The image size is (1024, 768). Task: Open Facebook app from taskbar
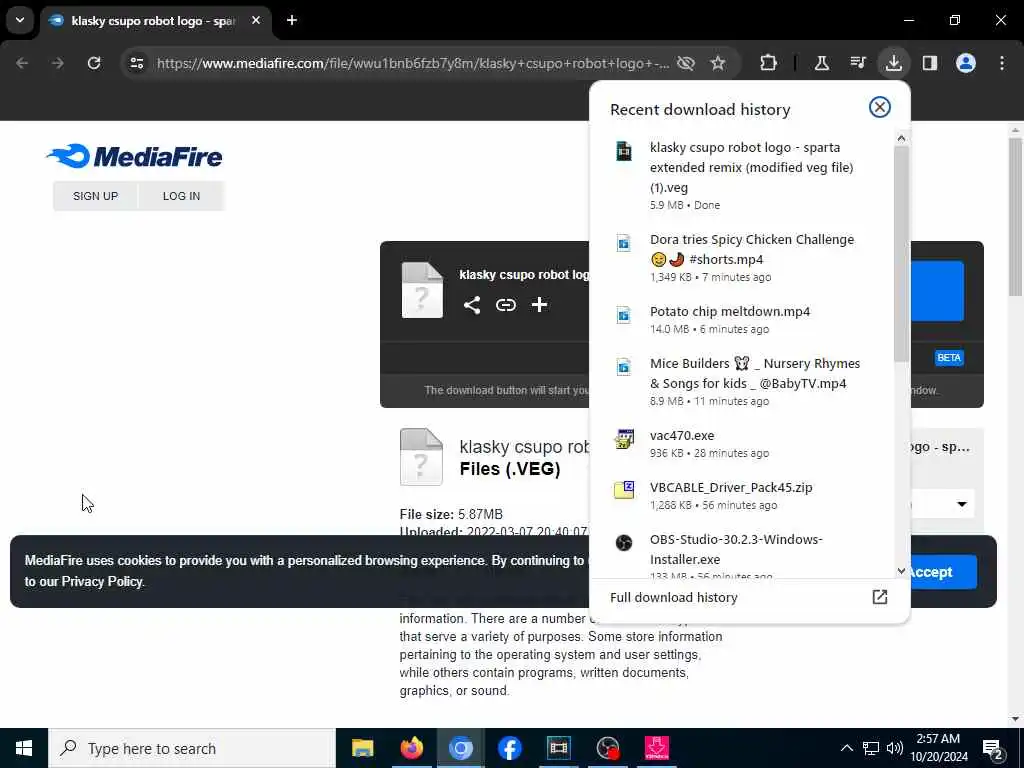(x=509, y=748)
